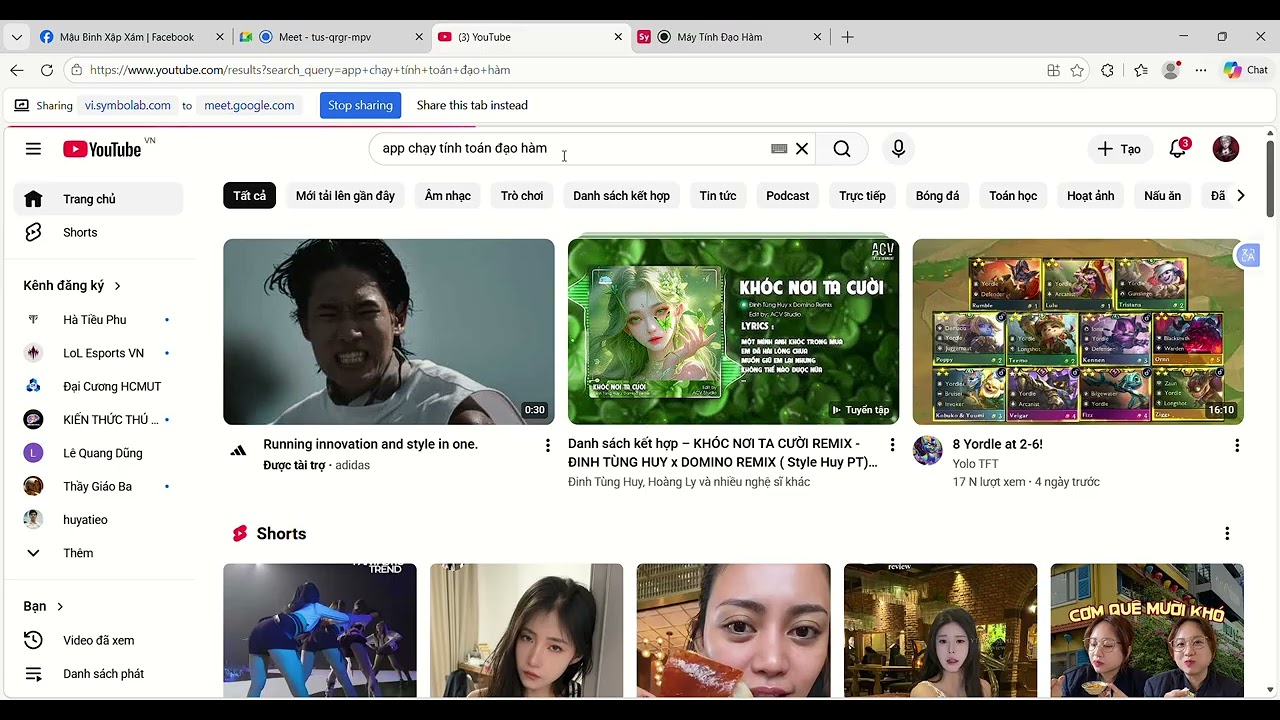Viewport: 1280px width, 720px height.
Task: Select the Mới tải lên gần đây chip
Action: point(345,196)
